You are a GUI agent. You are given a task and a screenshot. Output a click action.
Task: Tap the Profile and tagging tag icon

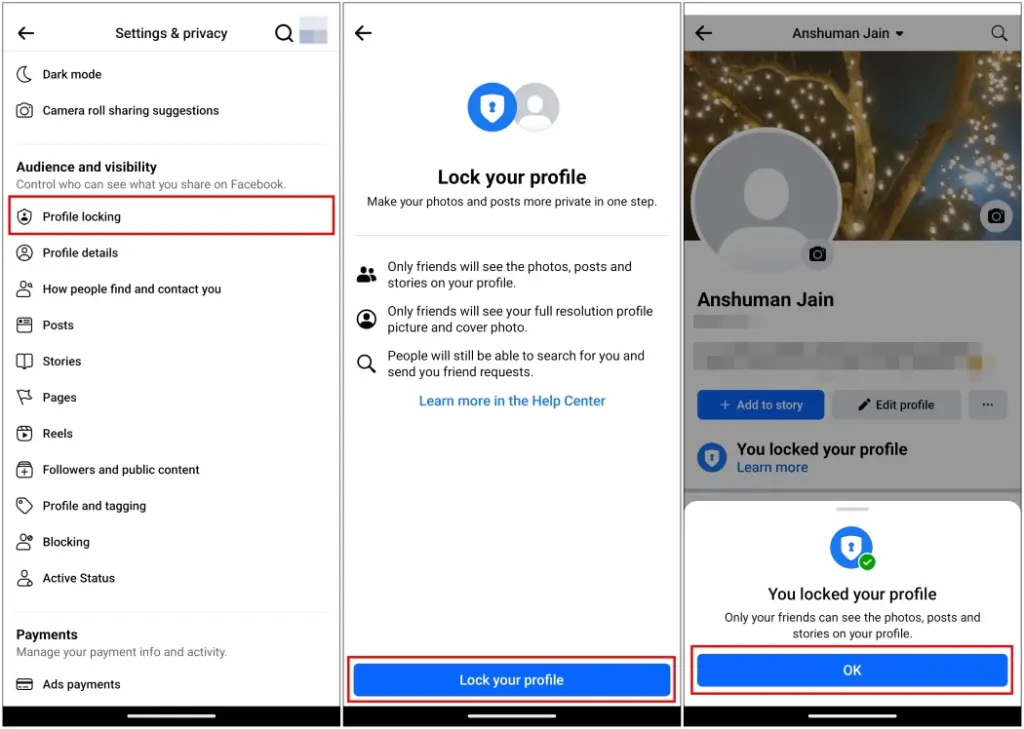(x=24, y=506)
